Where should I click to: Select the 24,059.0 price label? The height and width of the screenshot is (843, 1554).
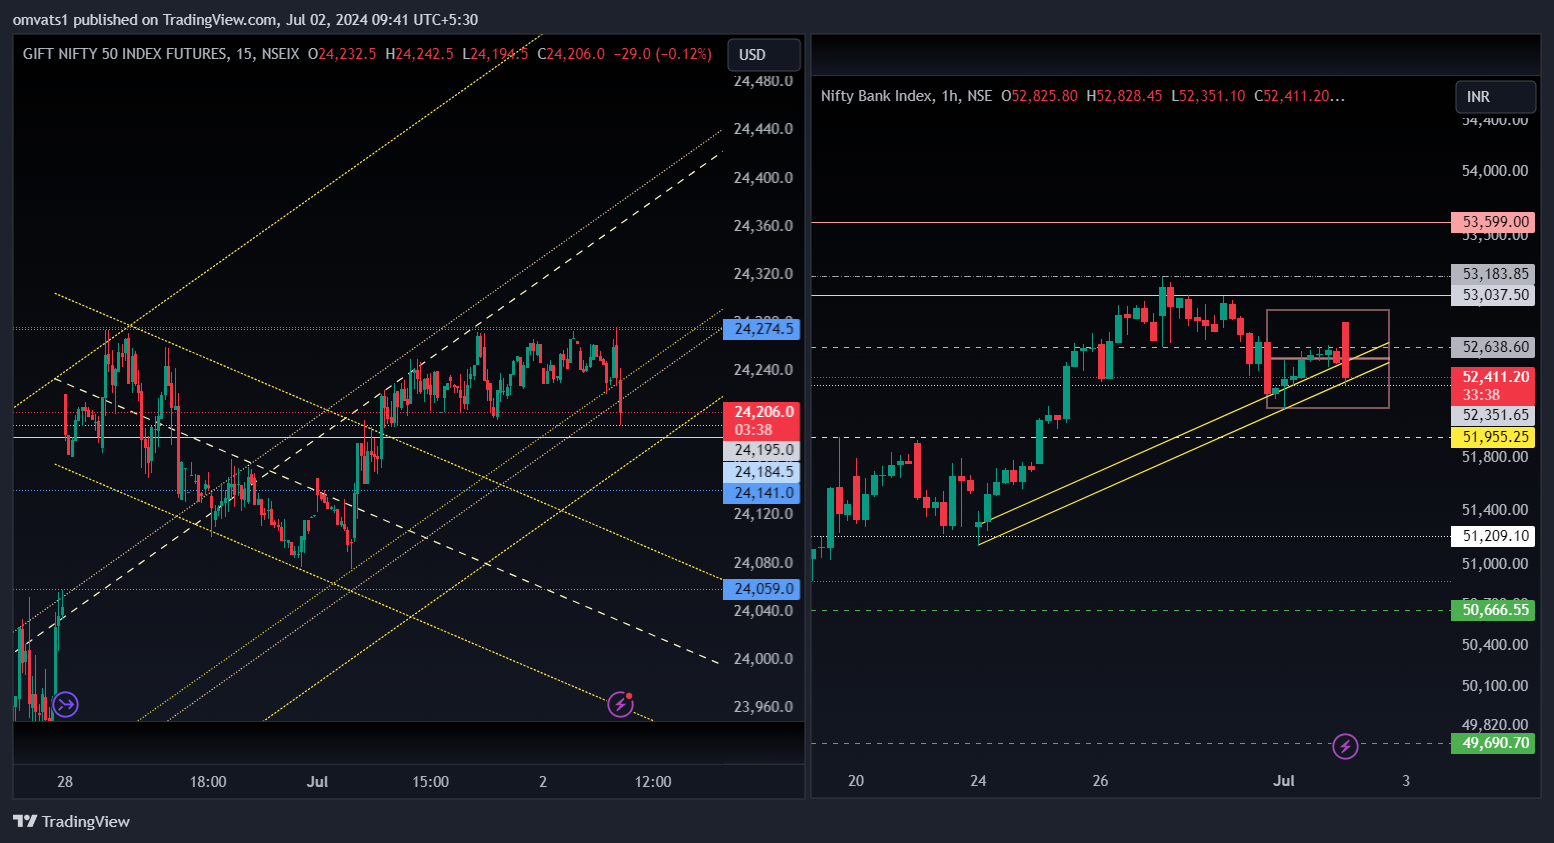pyautogui.click(x=762, y=589)
